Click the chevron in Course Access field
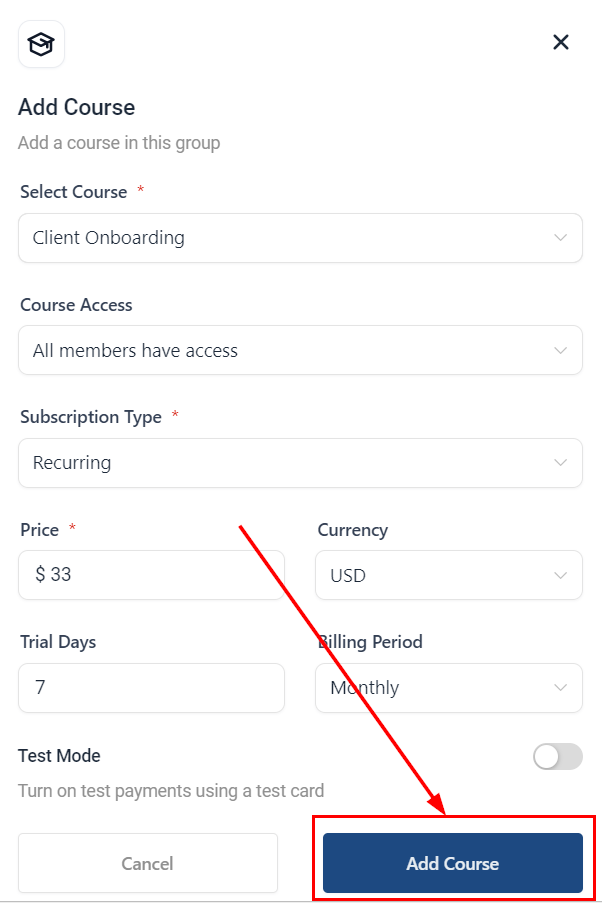The width and height of the screenshot is (602, 903). coord(560,350)
